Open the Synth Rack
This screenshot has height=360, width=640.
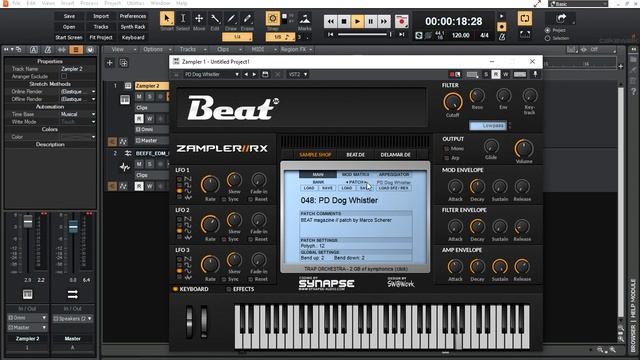click(133, 27)
